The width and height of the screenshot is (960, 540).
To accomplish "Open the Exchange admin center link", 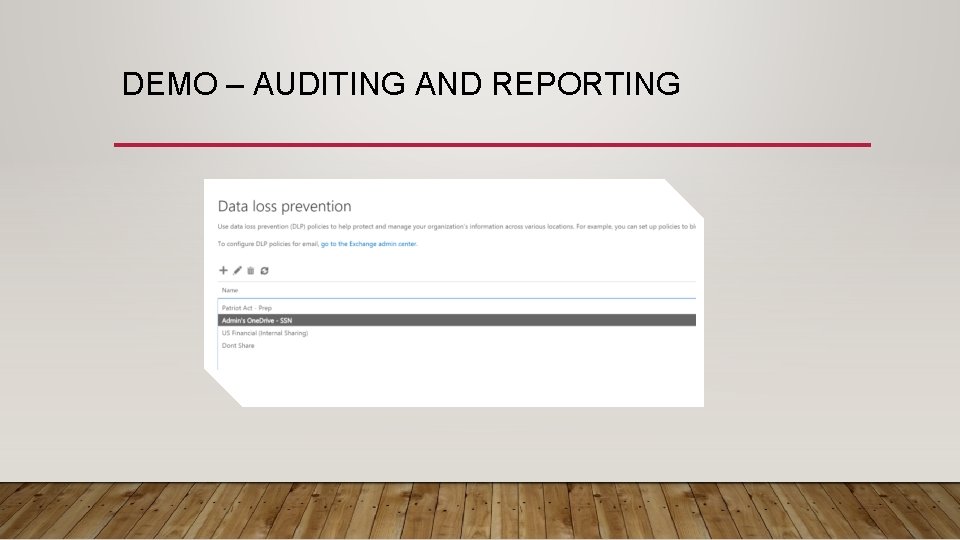I will point(369,244).
